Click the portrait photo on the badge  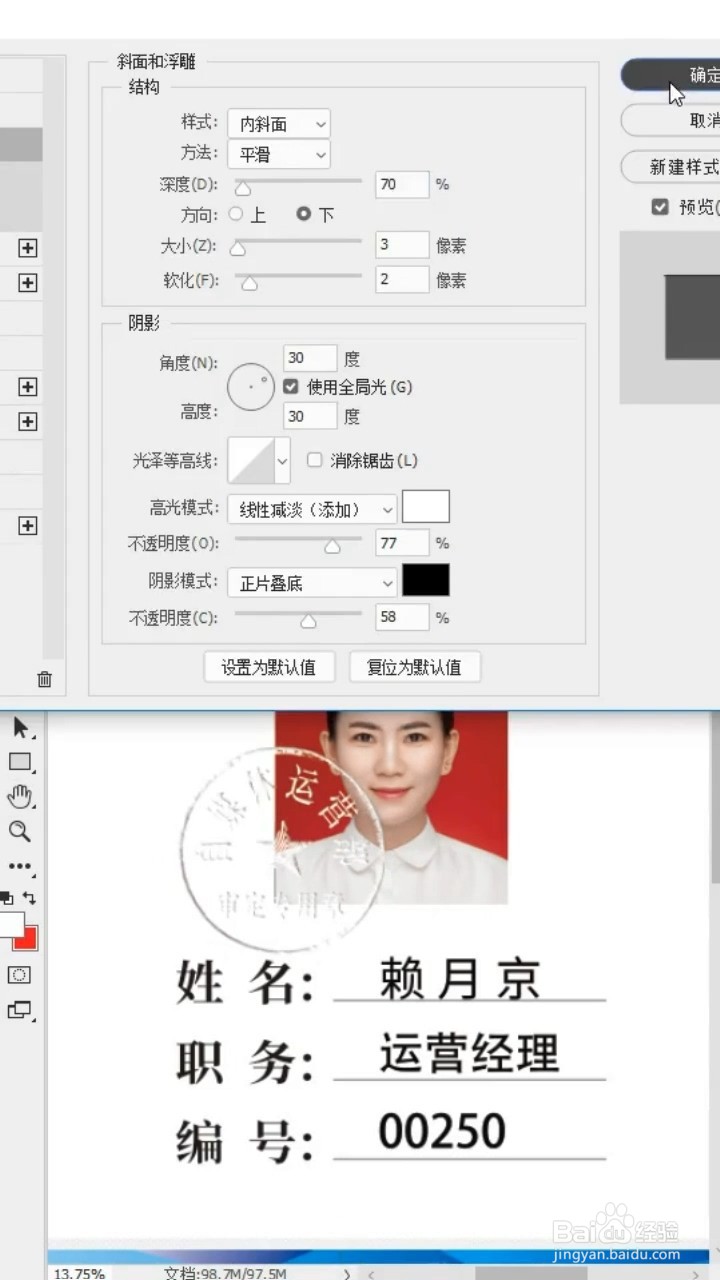(x=391, y=807)
